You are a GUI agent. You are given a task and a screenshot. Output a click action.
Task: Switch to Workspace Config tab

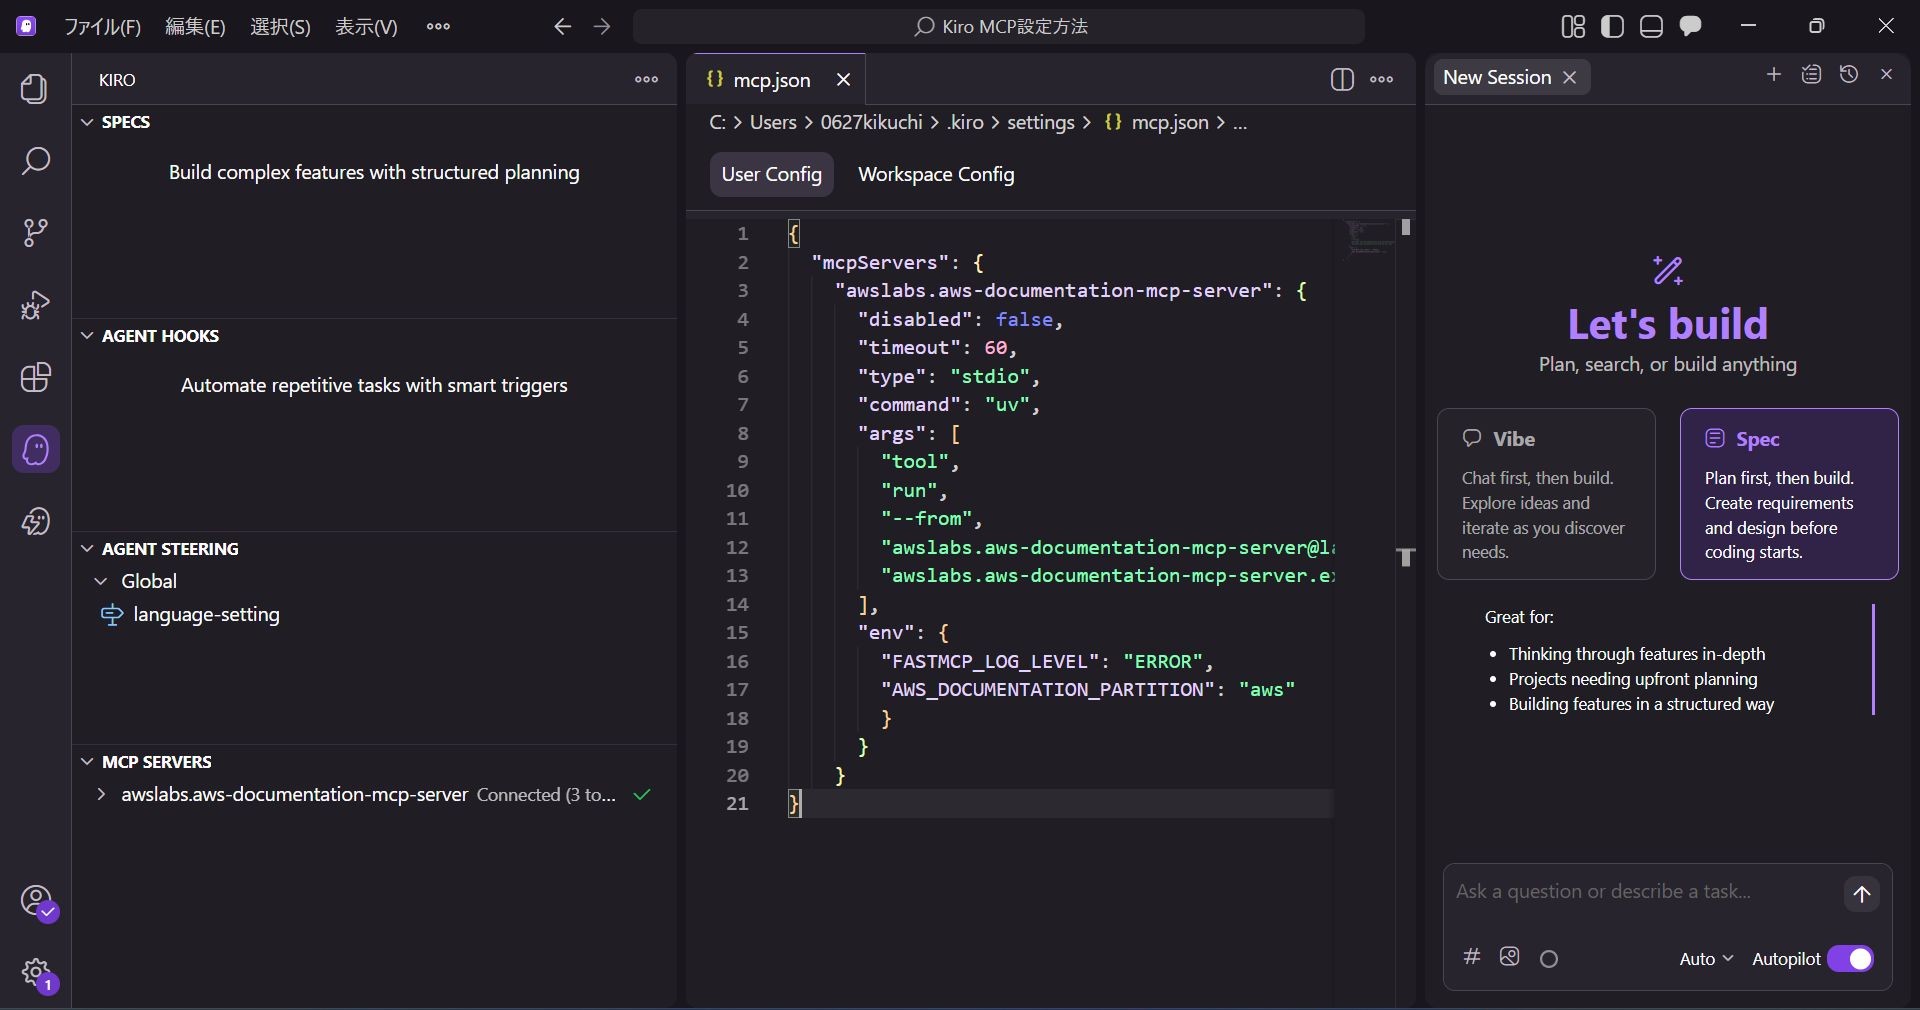coord(935,175)
